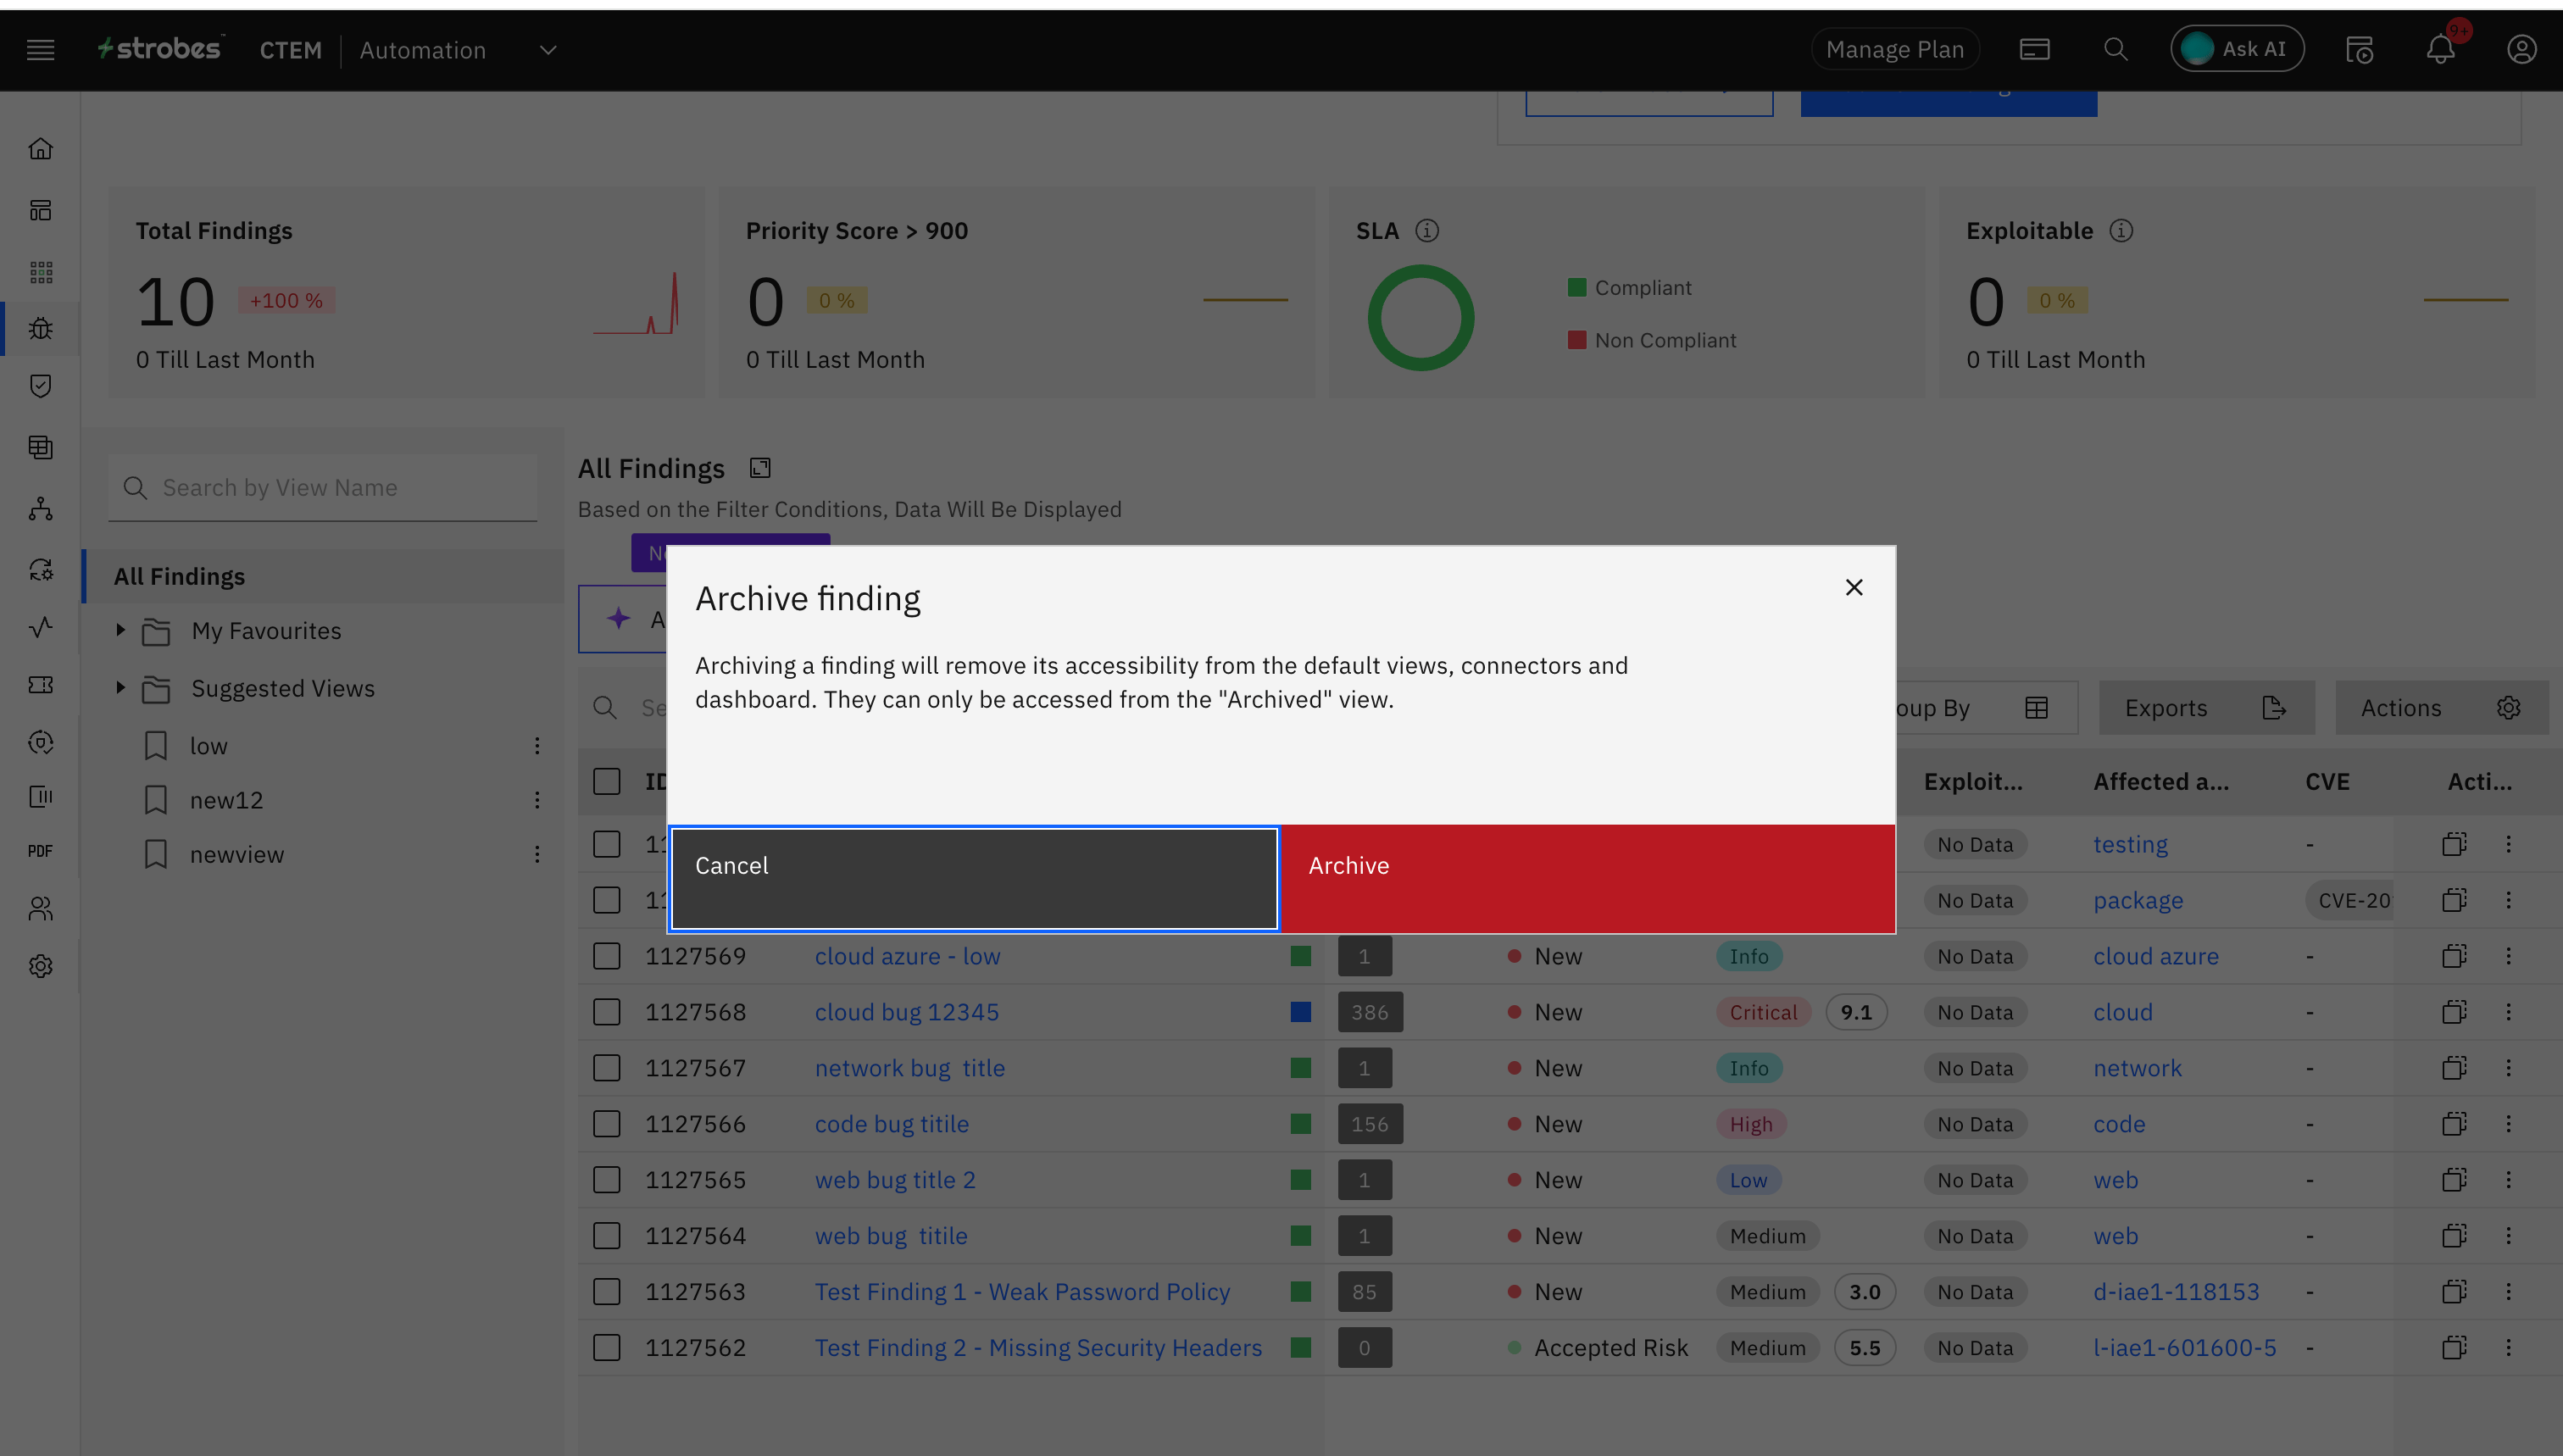Expand All Findings view to fullscreen icon
Image resolution: width=2563 pixels, height=1456 pixels.
click(x=760, y=468)
